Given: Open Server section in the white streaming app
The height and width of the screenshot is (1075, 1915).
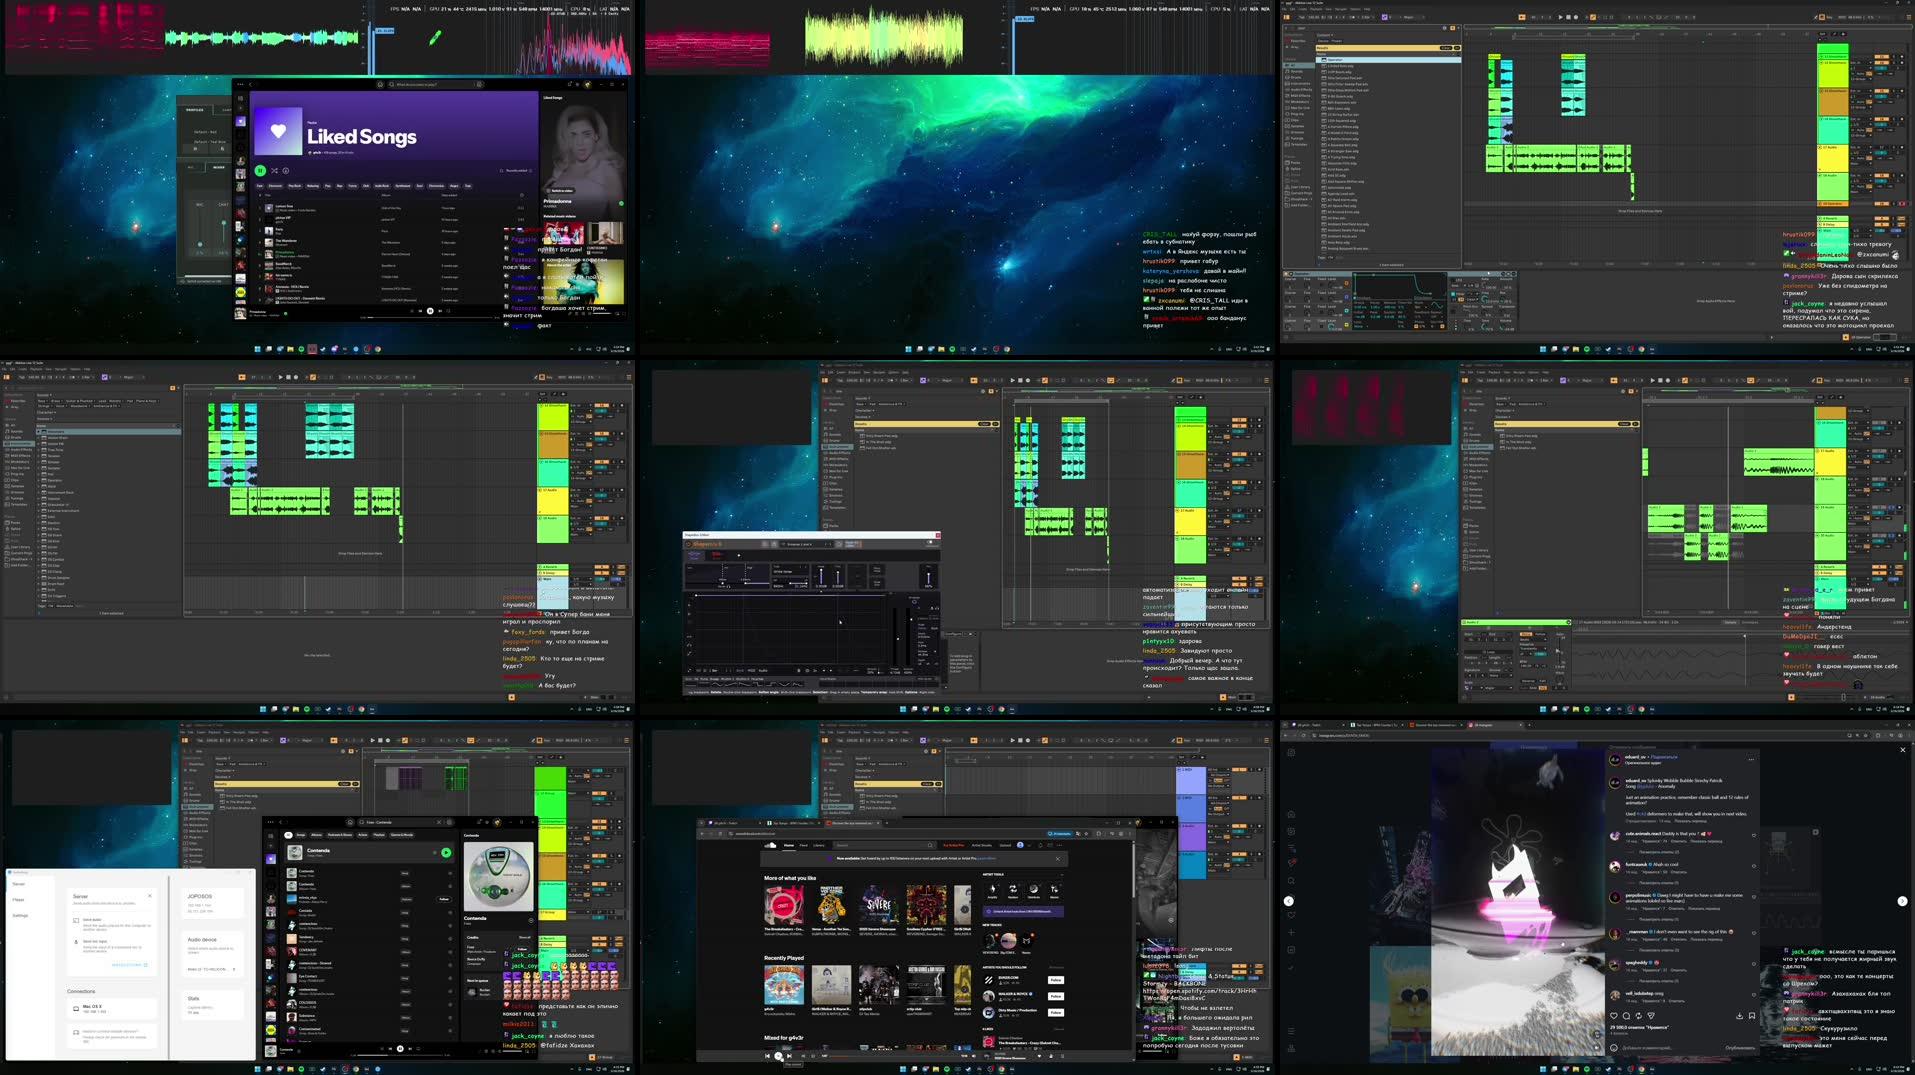Looking at the screenshot, I should tap(19, 884).
